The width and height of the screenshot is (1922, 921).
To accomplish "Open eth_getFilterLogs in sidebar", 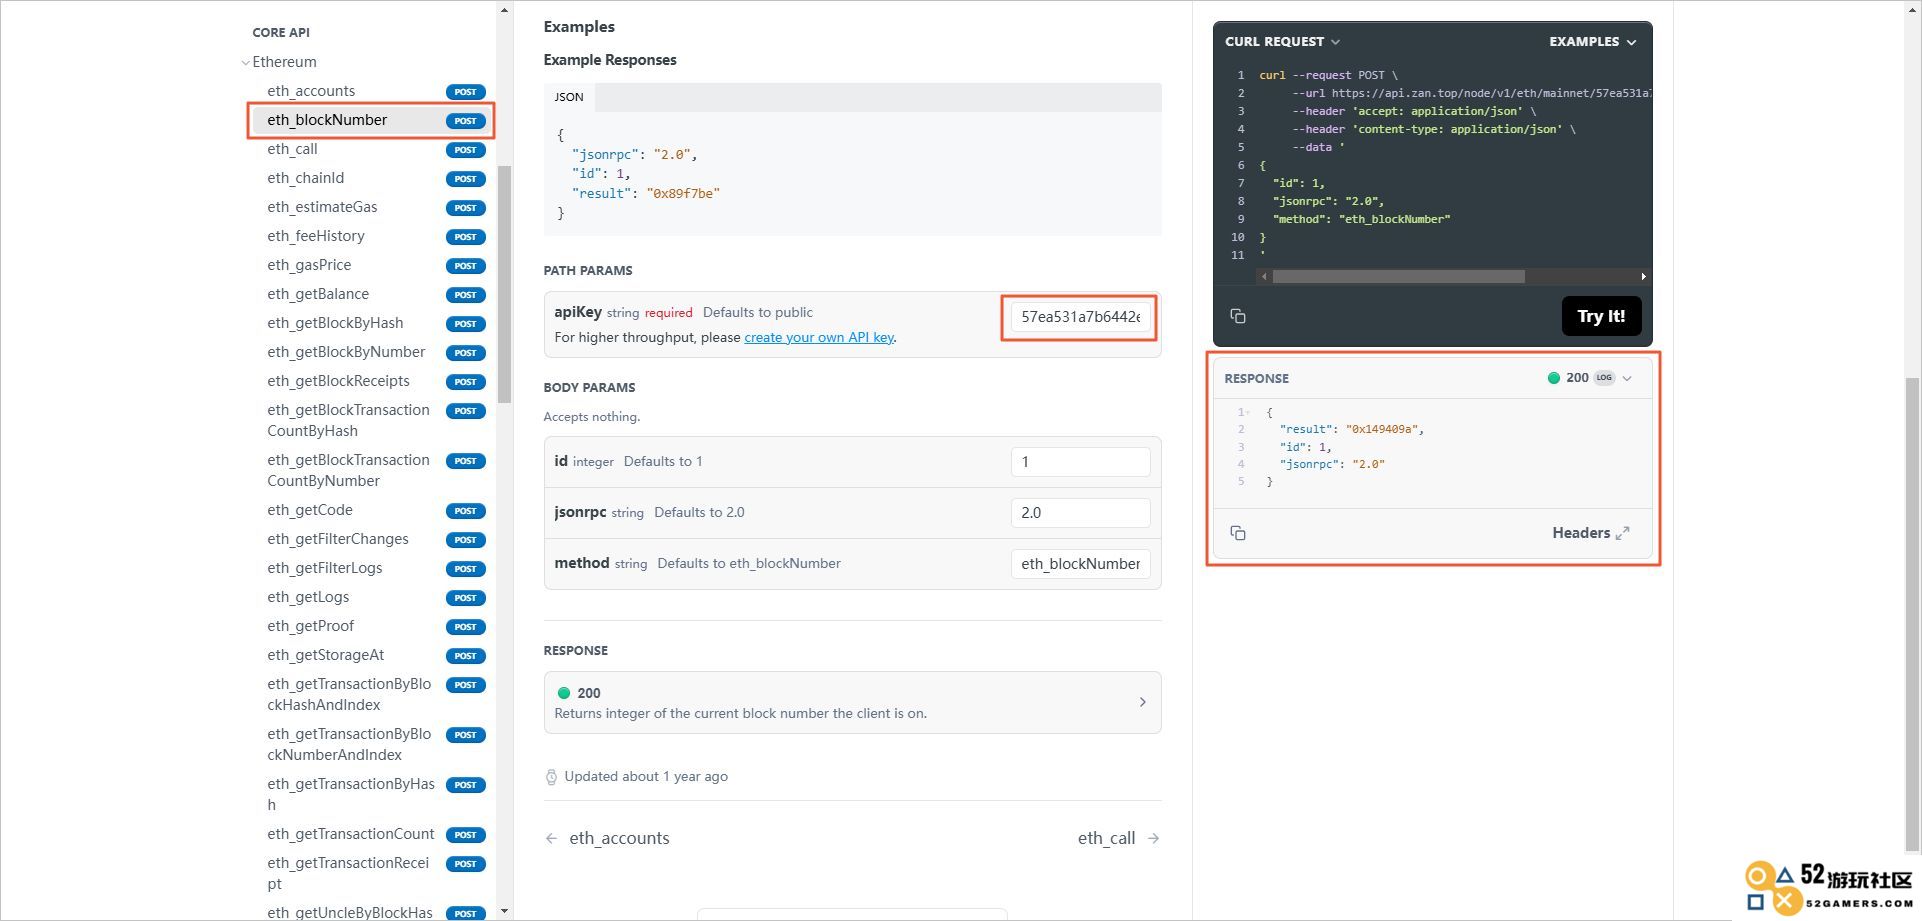I will click(x=370, y=568).
